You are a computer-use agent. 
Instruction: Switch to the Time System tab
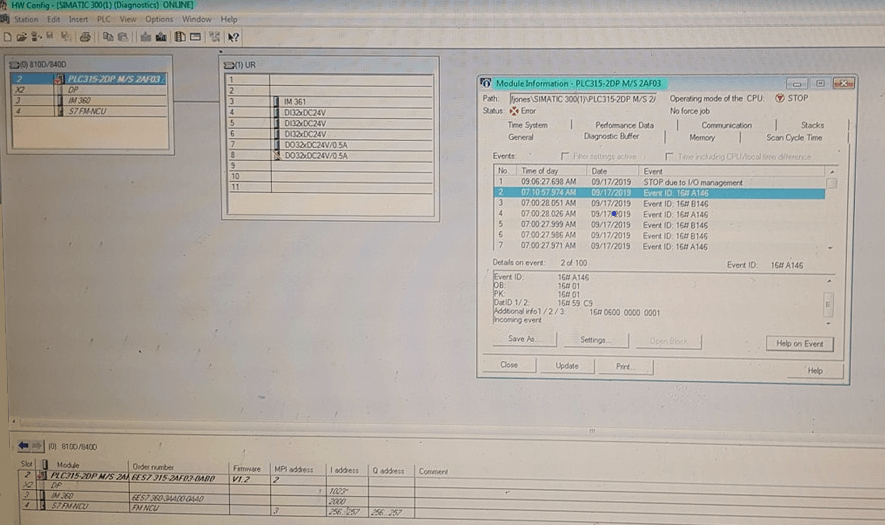tap(527, 125)
